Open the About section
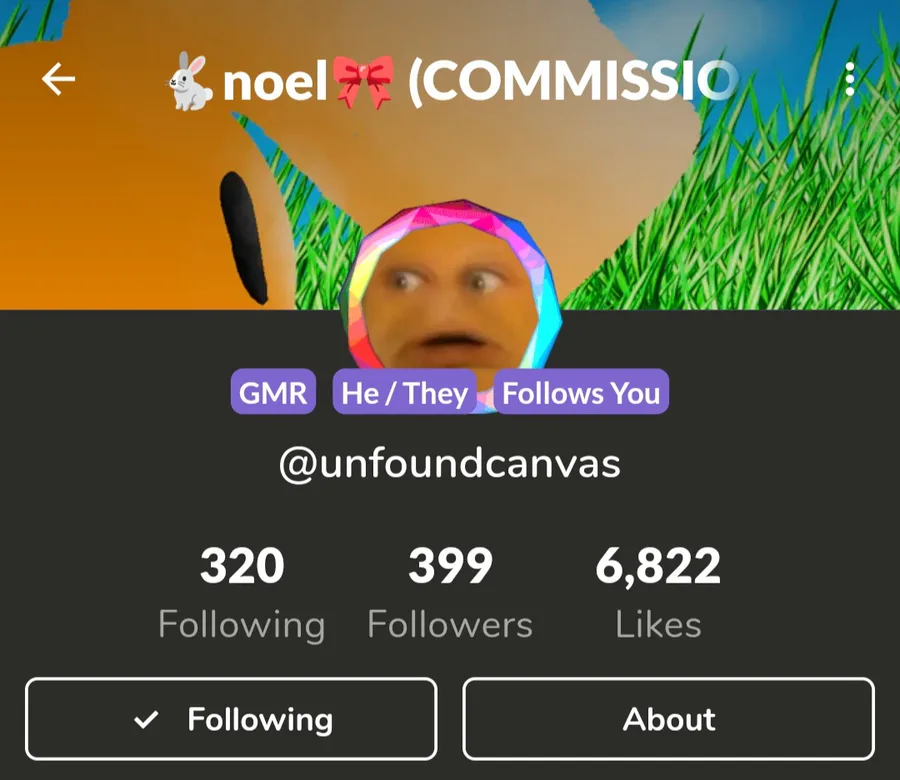The image size is (900, 780). pos(669,719)
